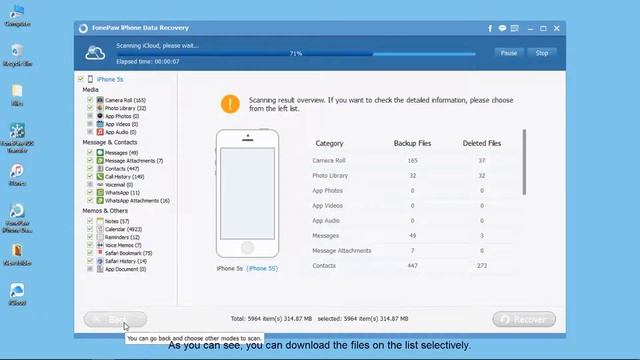Pause the iCloud scan
The height and width of the screenshot is (360, 640).
click(x=509, y=53)
